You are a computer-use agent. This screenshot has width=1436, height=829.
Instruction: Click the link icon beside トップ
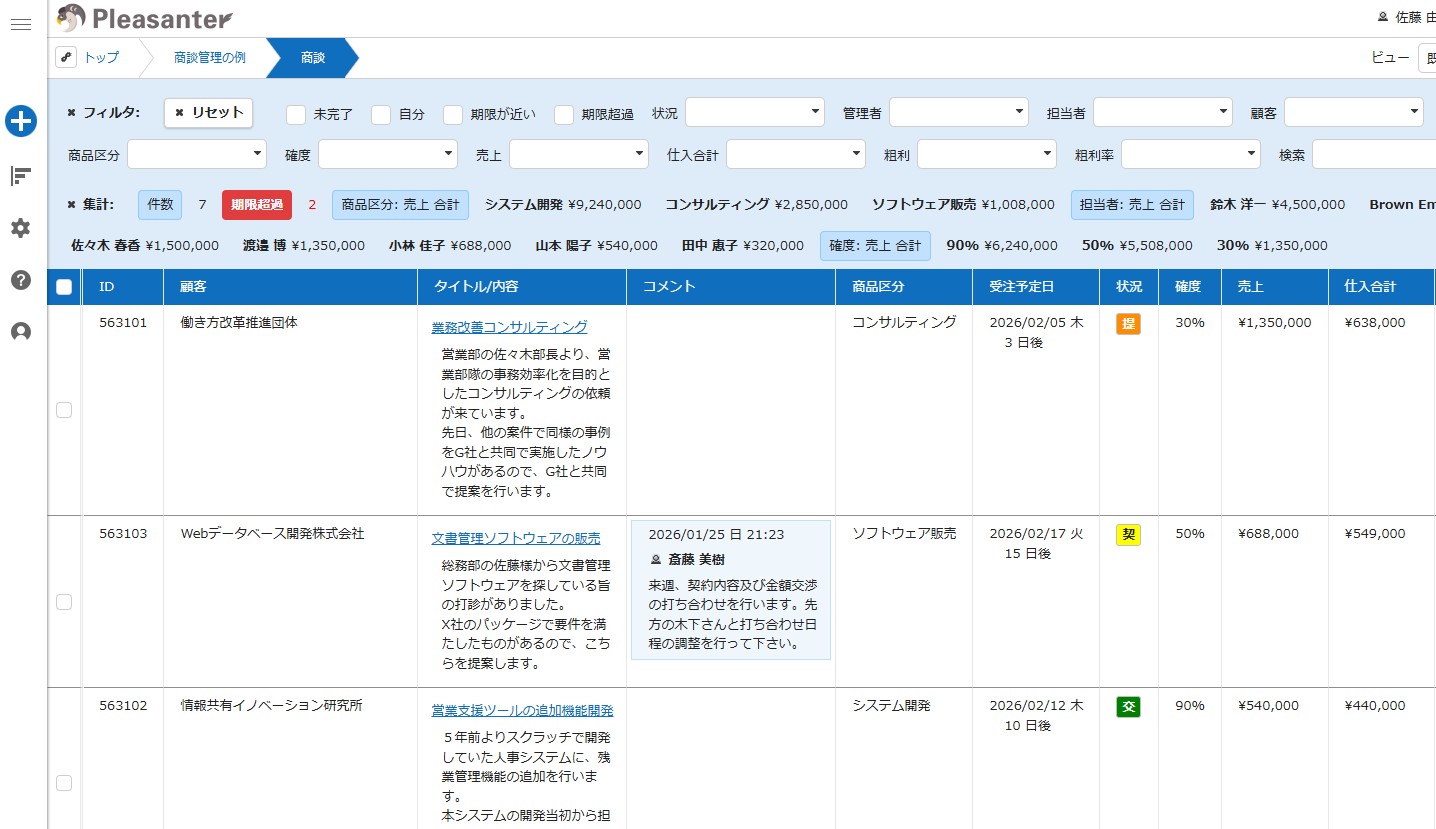[x=66, y=58]
